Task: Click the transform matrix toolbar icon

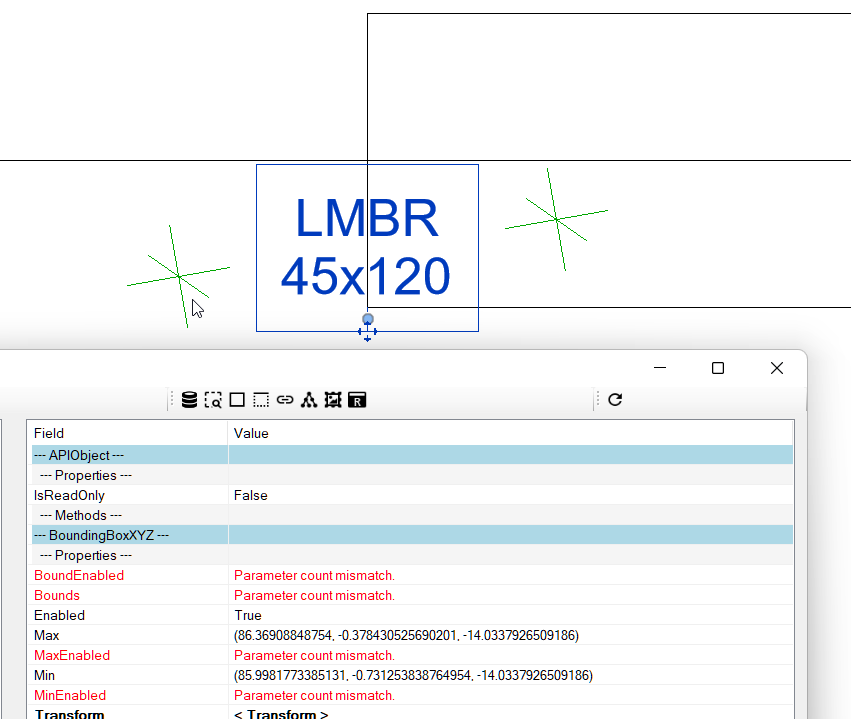Action: pyautogui.click(x=333, y=399)
